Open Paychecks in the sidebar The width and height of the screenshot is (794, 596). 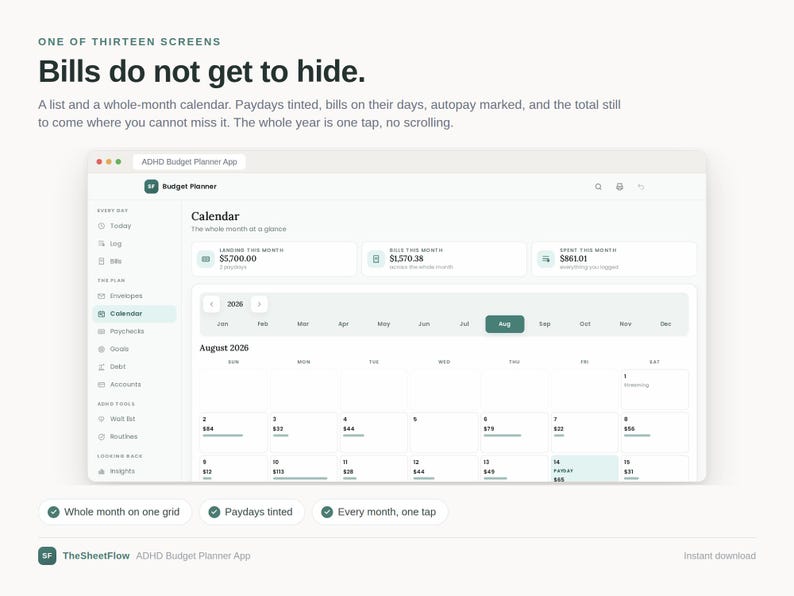tap(134, 331)
